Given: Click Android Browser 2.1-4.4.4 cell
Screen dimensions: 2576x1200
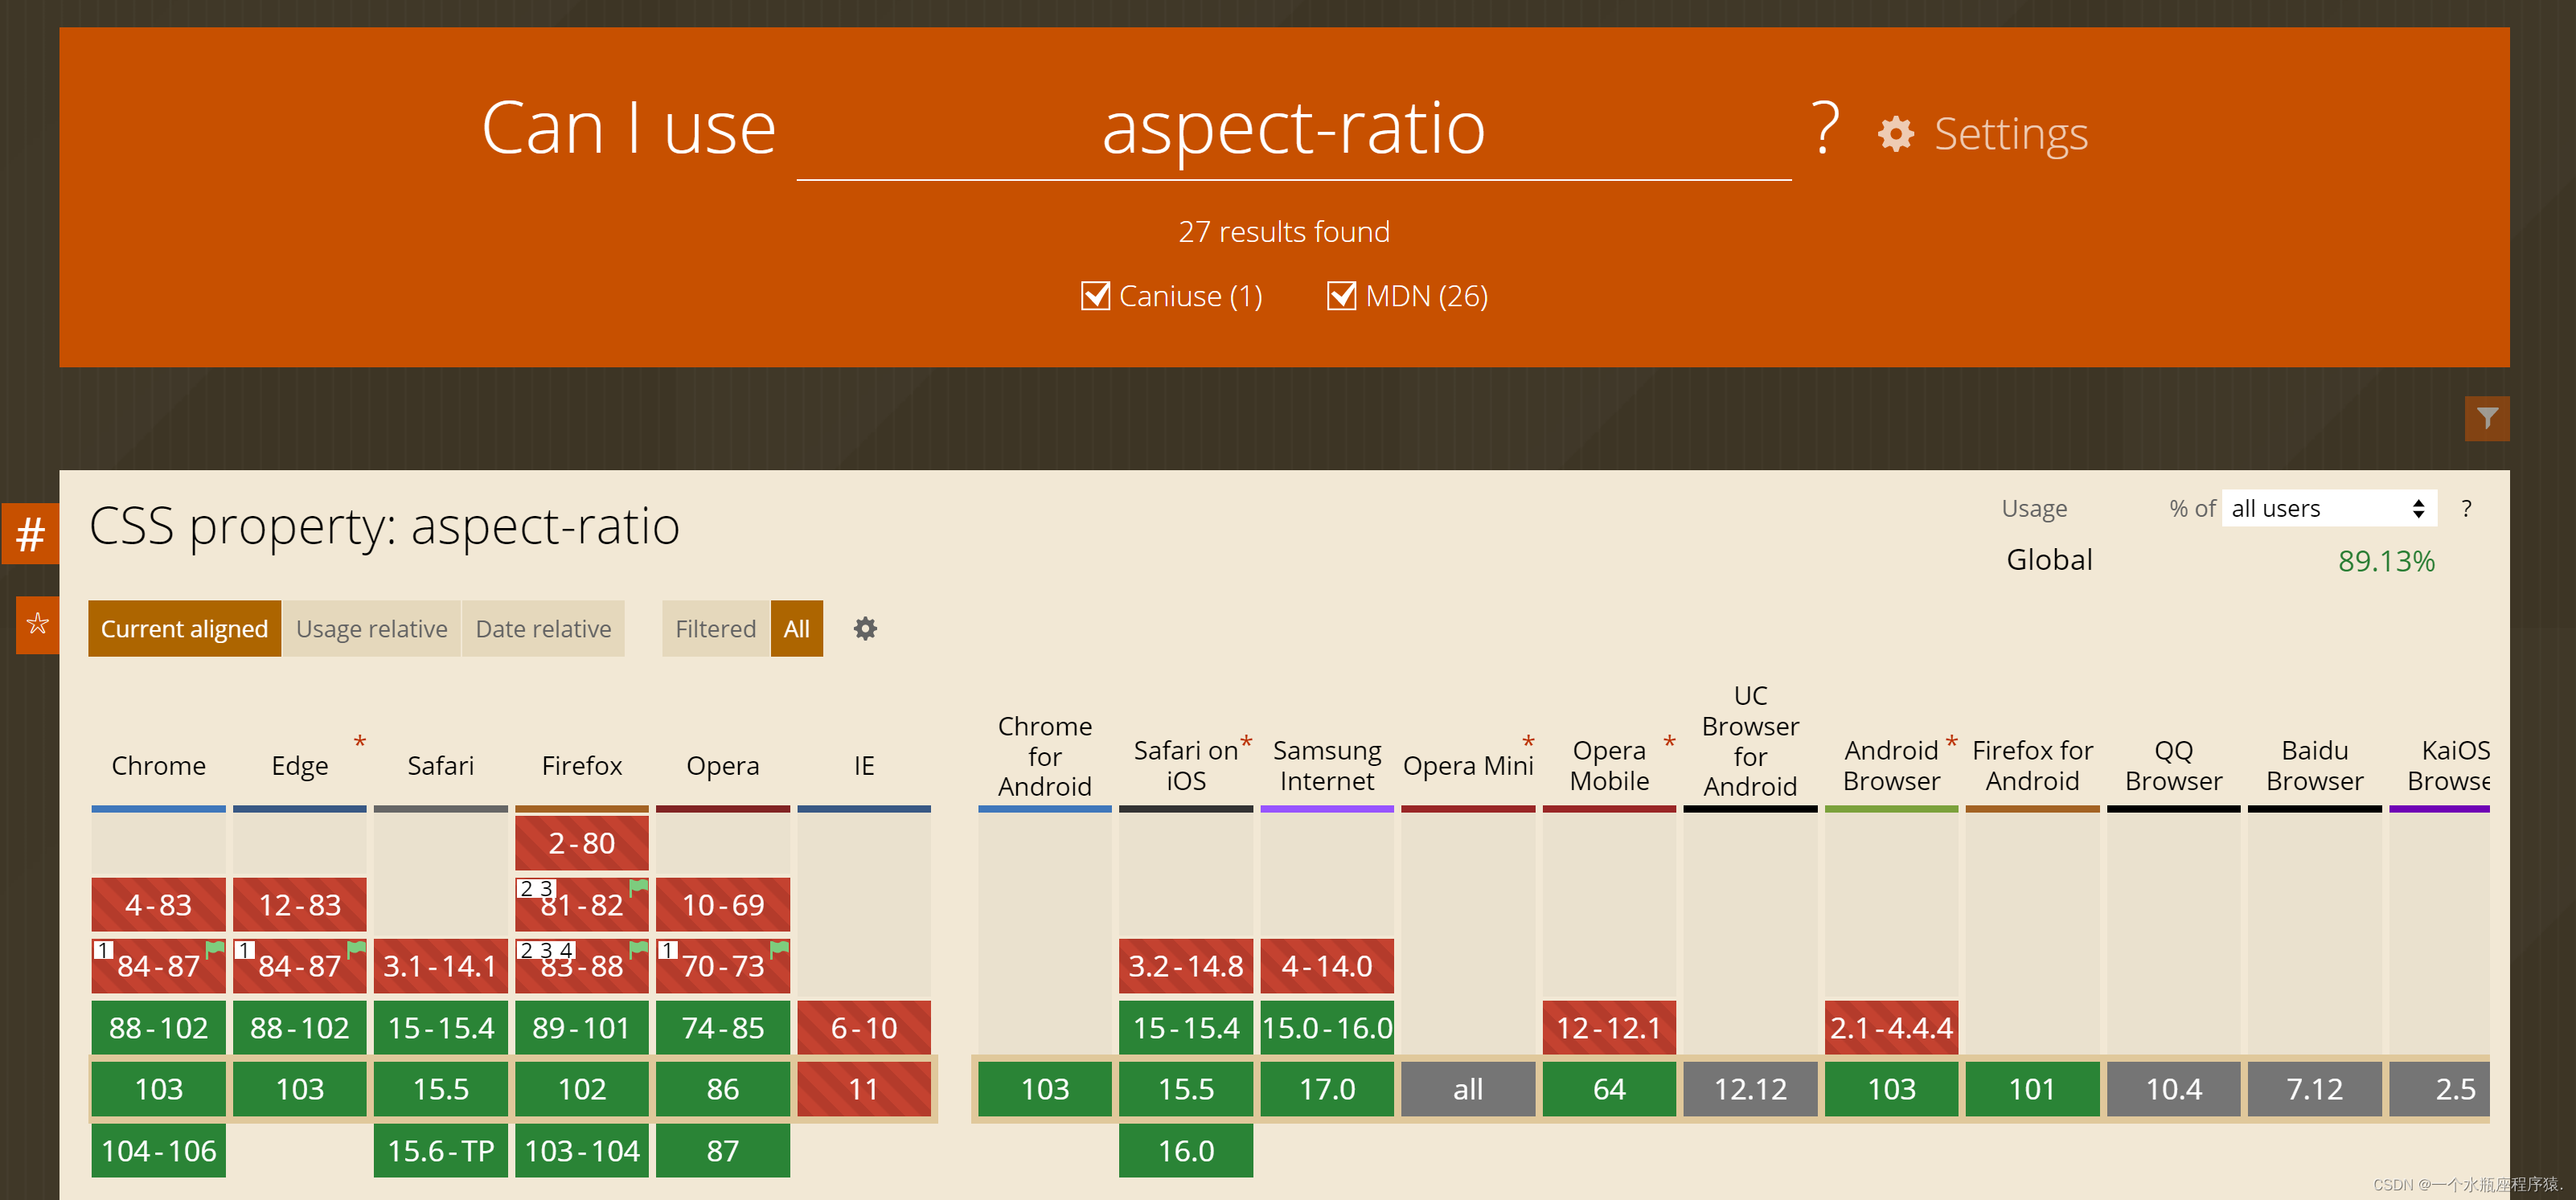Looking at the screenshot, I should 1891,1027.
